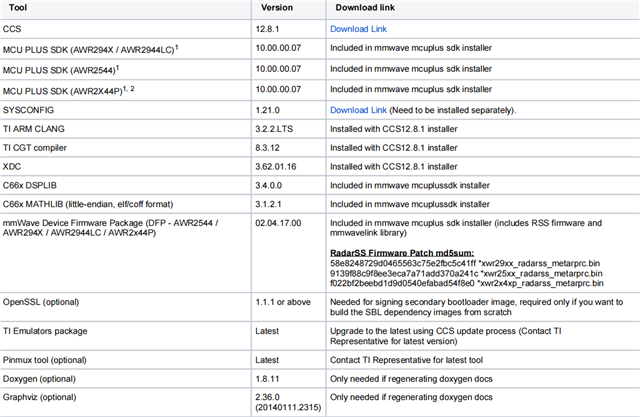Click Latest in the Pinmux tool row
Viewport: 640px width, 417px height.
[267, 360]
